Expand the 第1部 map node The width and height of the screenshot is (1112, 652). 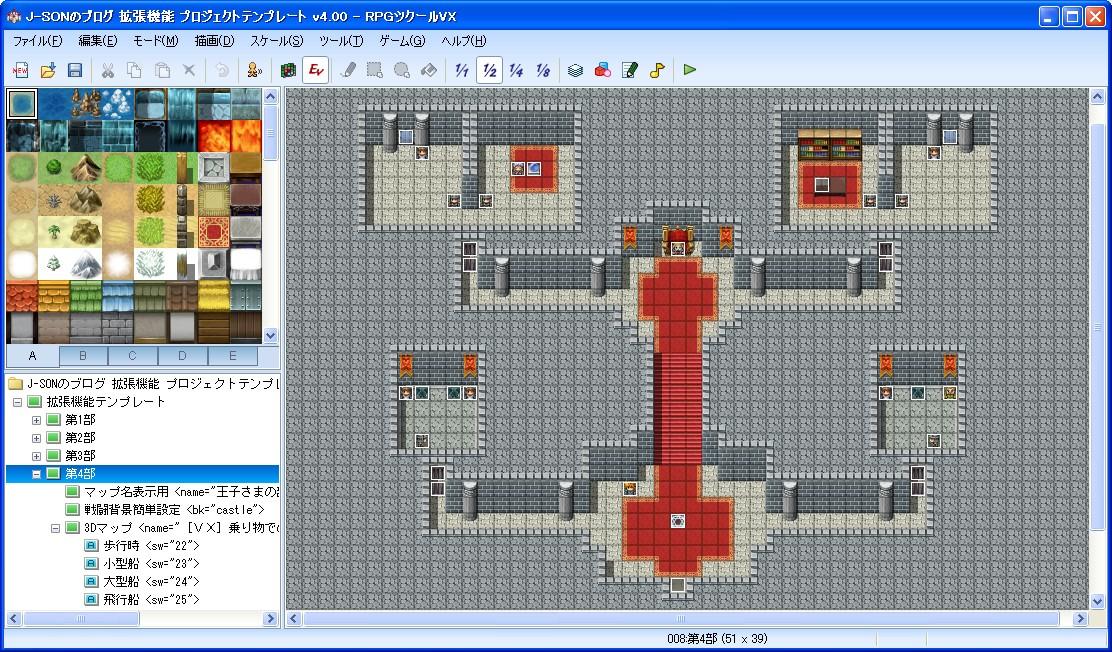36,420
